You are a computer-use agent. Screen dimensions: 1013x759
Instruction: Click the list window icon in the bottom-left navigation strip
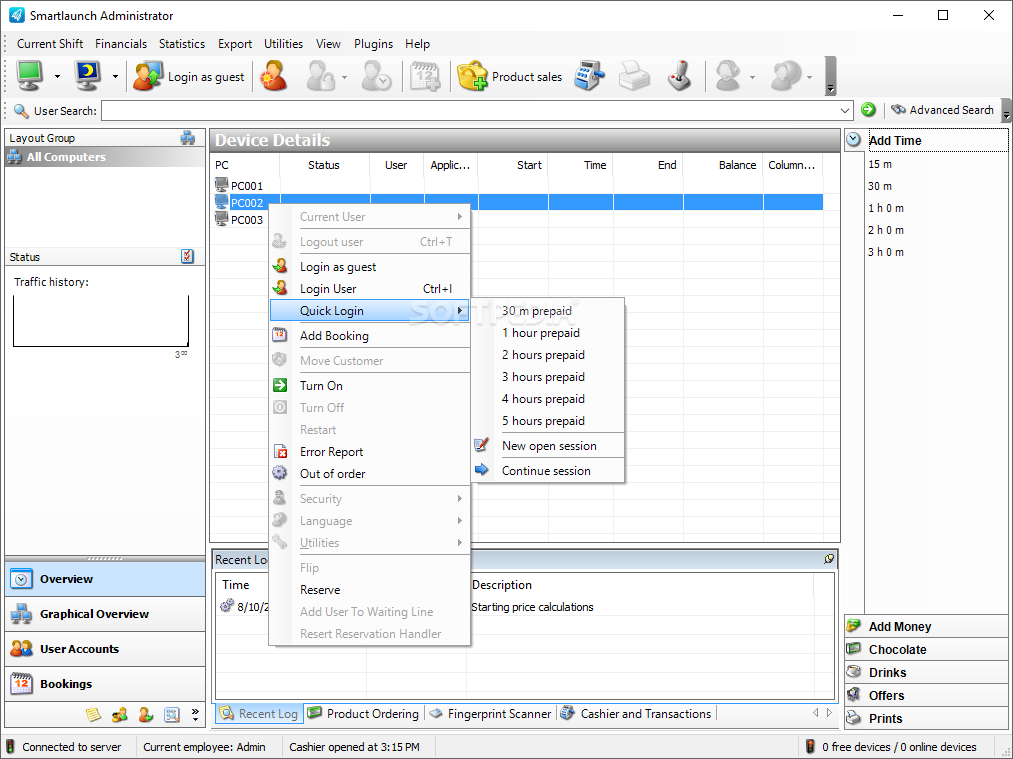coord(172,714)
